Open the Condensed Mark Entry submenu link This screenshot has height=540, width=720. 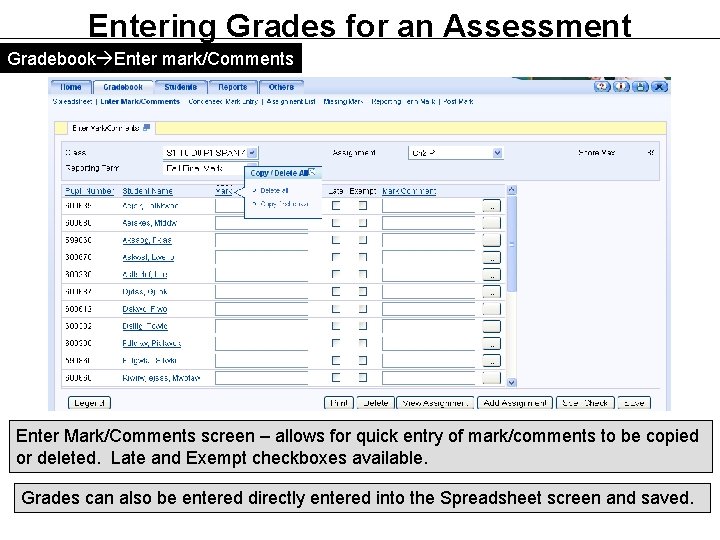tap(223, 101)
